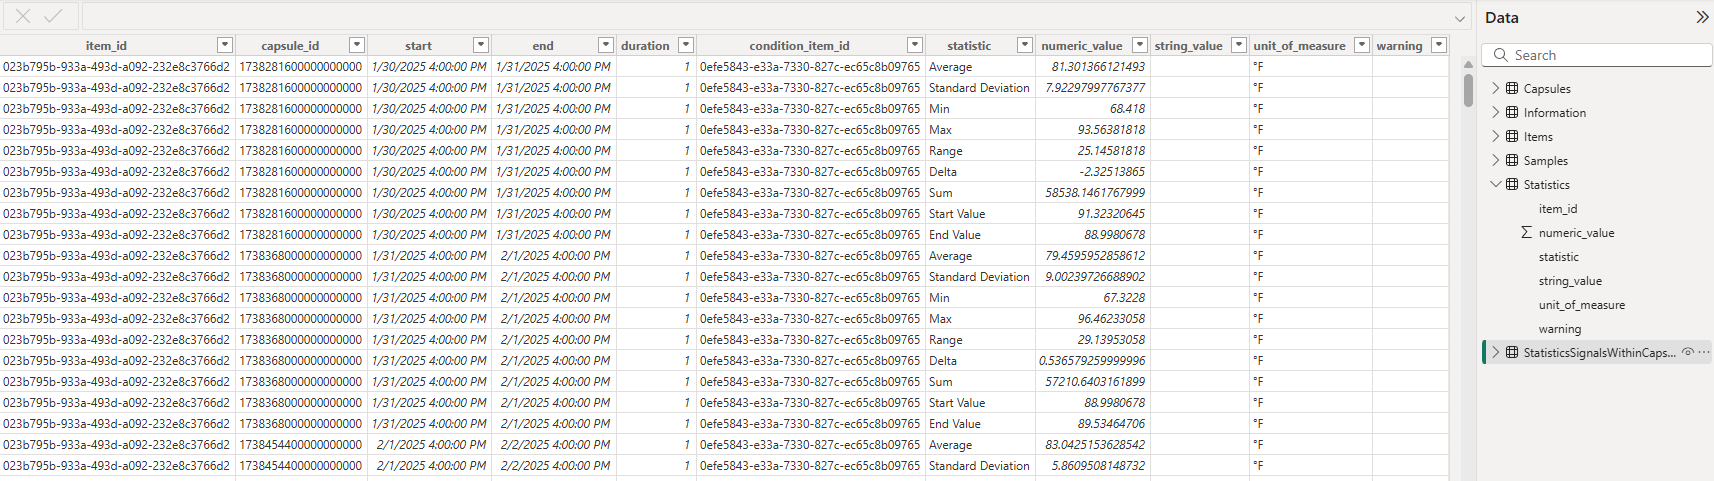Open the statistic column filter dropdown

[x=1024, y=45]
